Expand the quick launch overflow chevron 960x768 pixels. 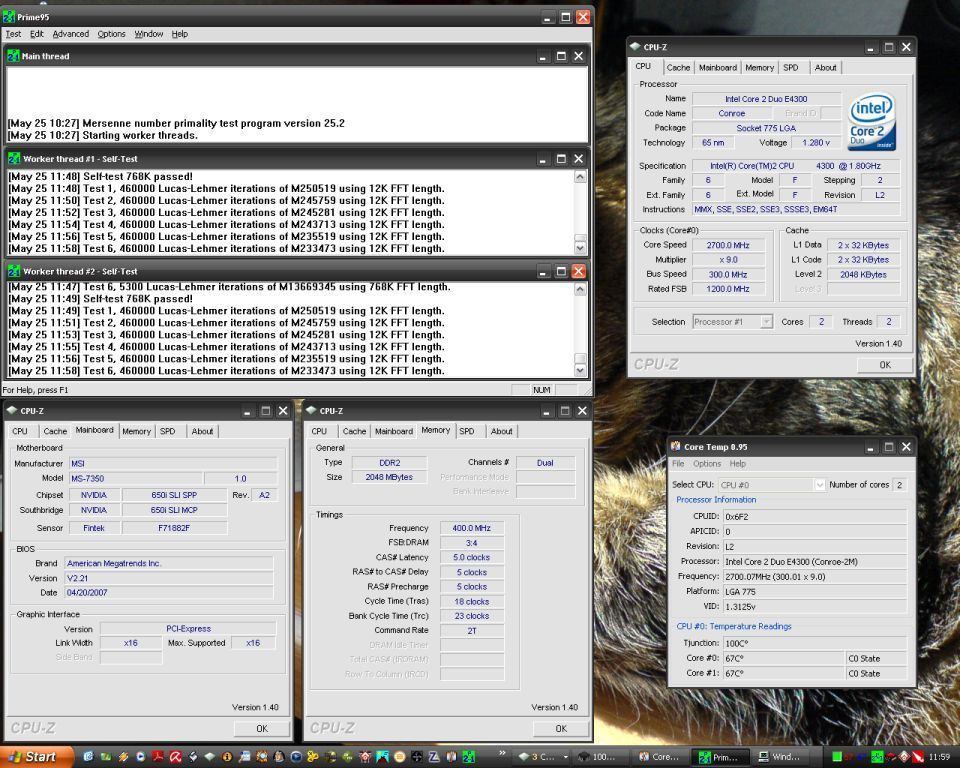[x=502, y=753]
